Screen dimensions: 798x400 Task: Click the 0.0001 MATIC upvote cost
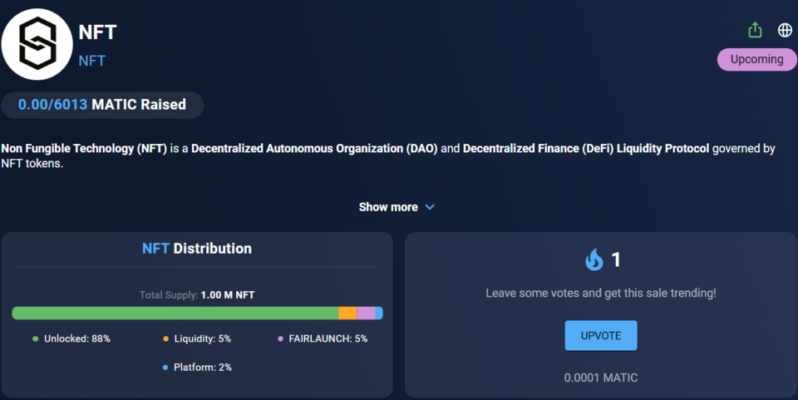(x=600, y=377)
